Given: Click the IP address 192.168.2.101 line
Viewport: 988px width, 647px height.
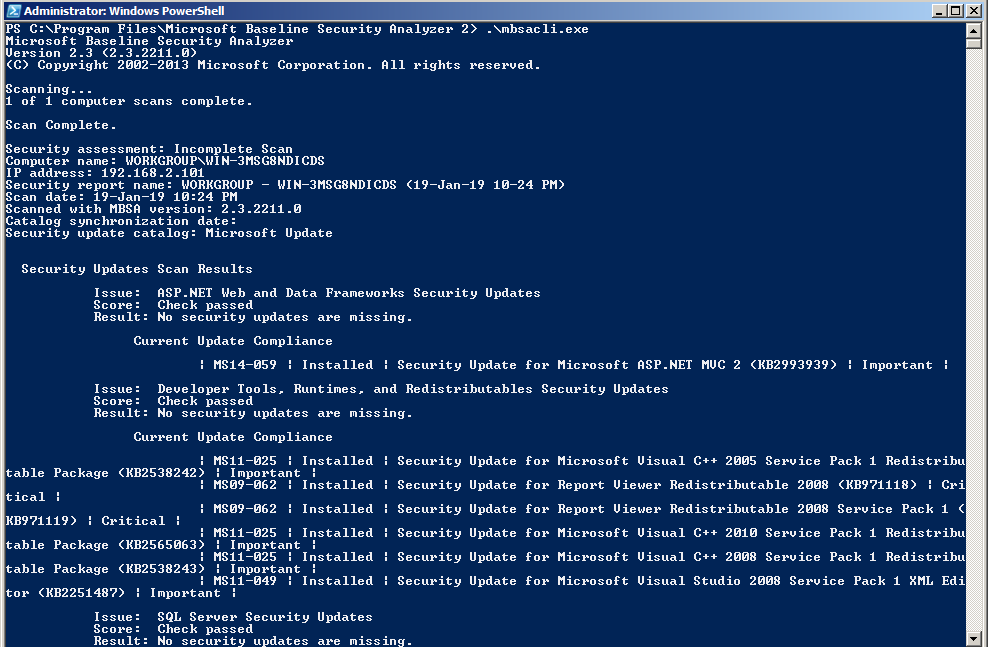Looking at the screenshot, I should [105, 173].
